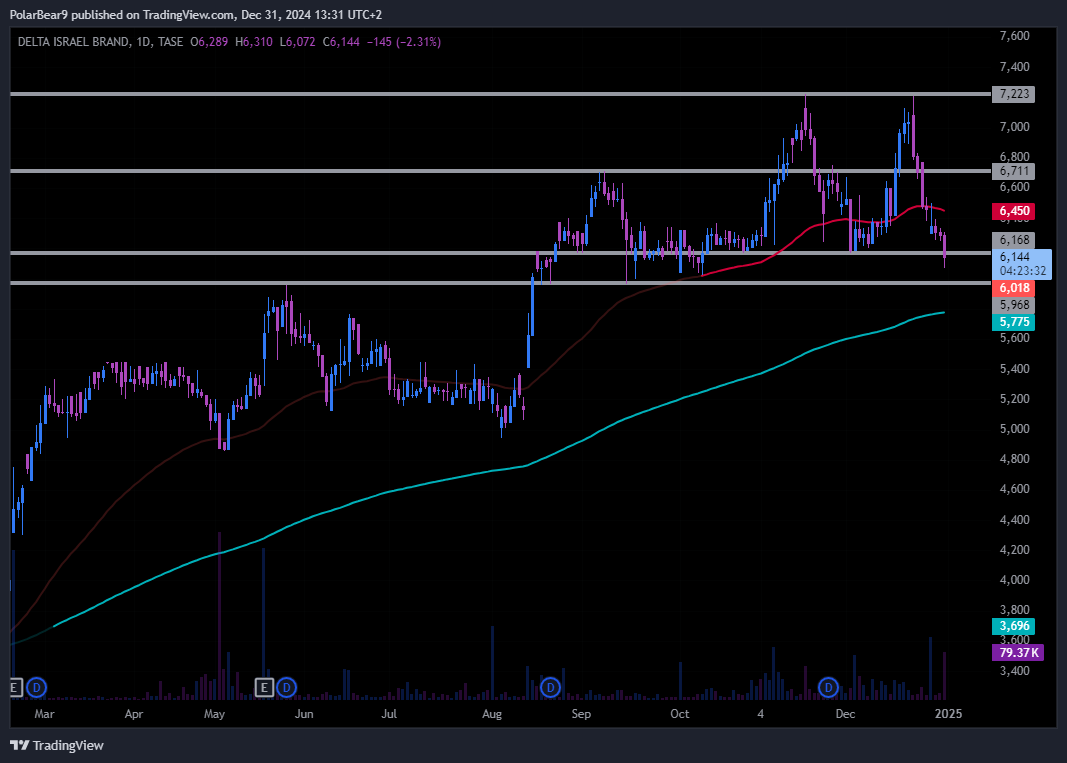Click the 3,400 tick on price axis
Viewport: 1067px width, 763px height.
(x=1014, y=670)
